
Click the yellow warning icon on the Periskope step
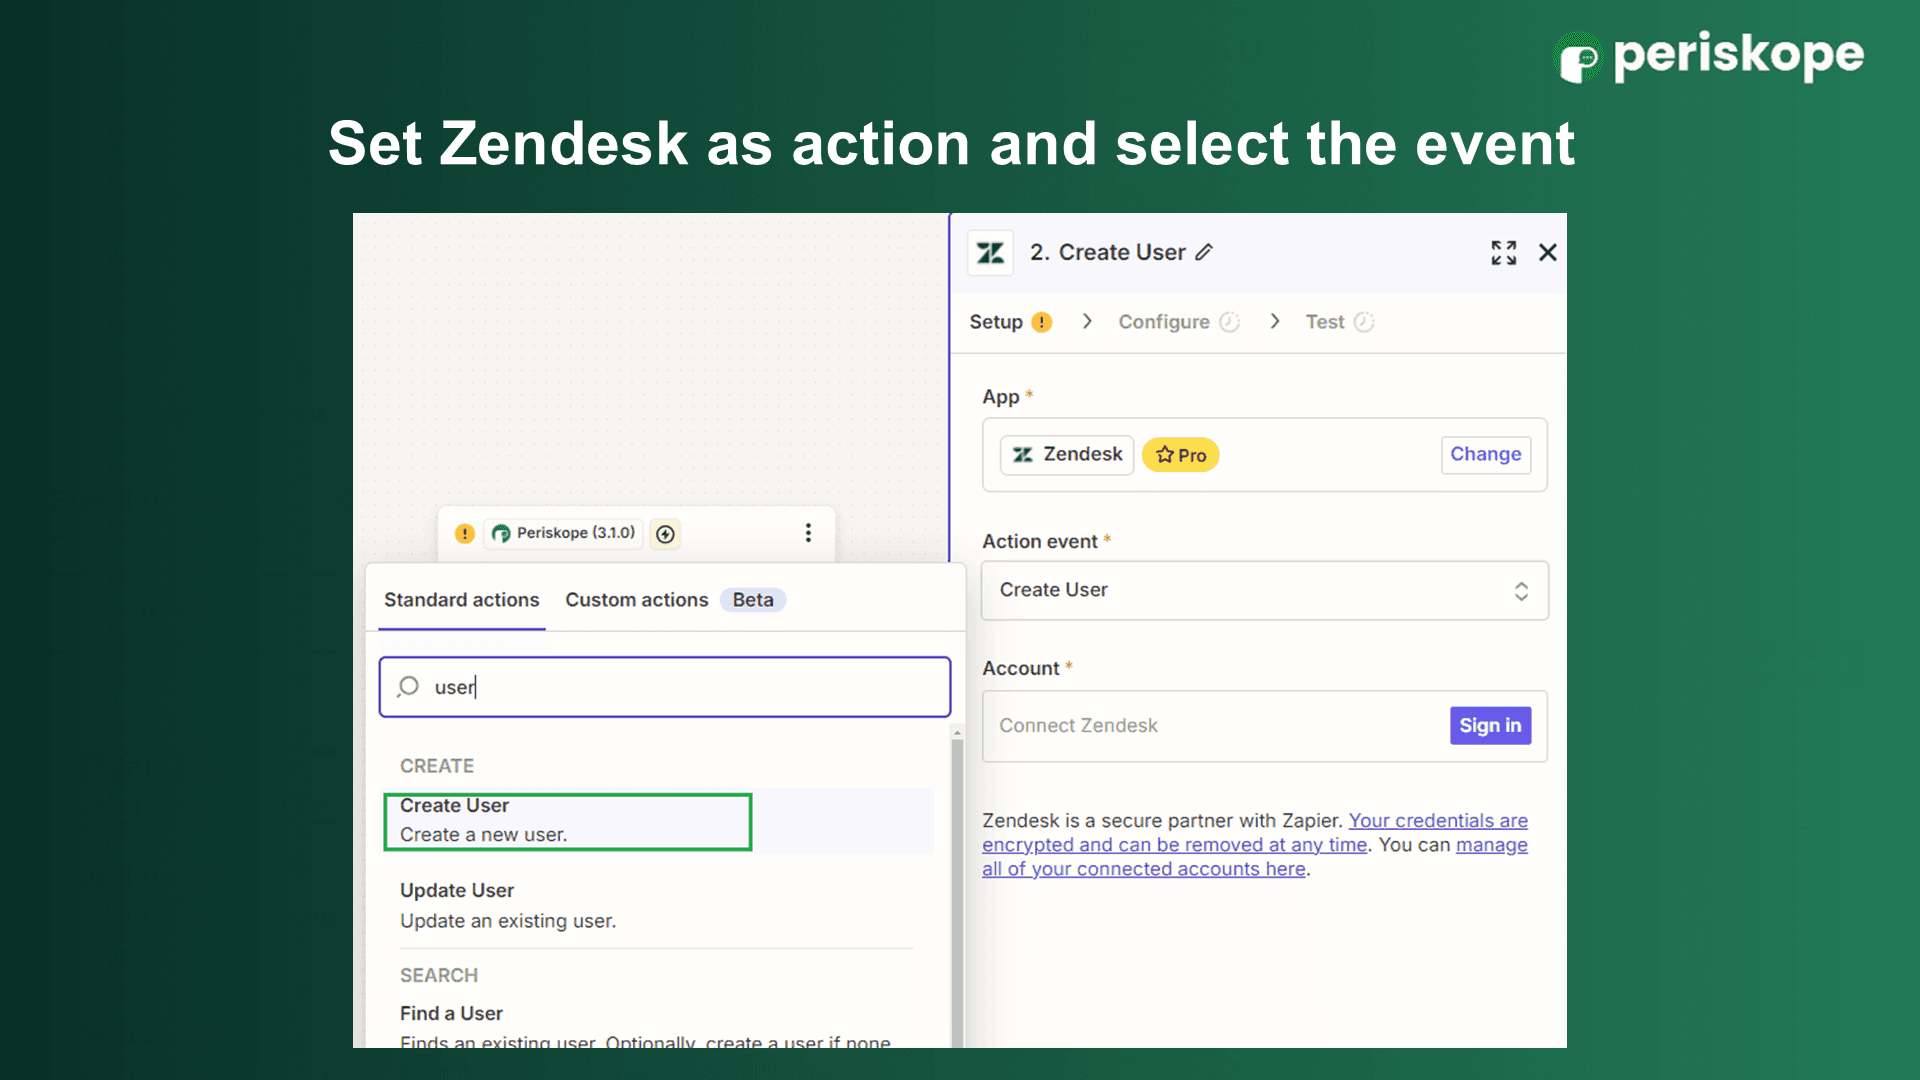tap(464, 534)
